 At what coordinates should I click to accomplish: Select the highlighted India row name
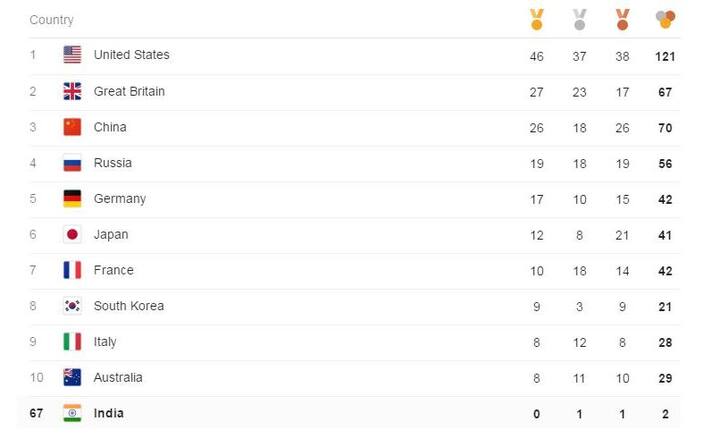point(109,413)
